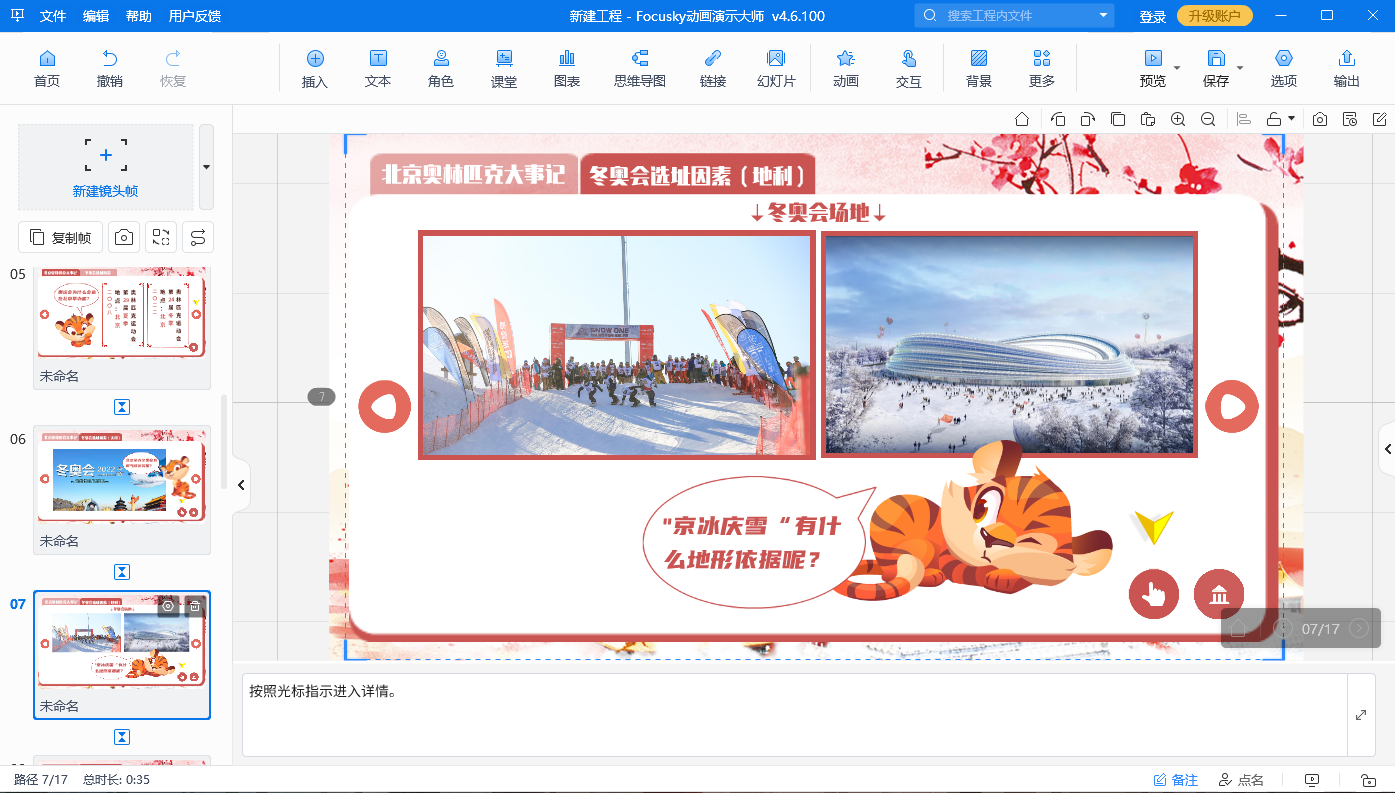Collapse the left frame panel
This screenshot has width=1395, height=793.
[x=241, y=485]
